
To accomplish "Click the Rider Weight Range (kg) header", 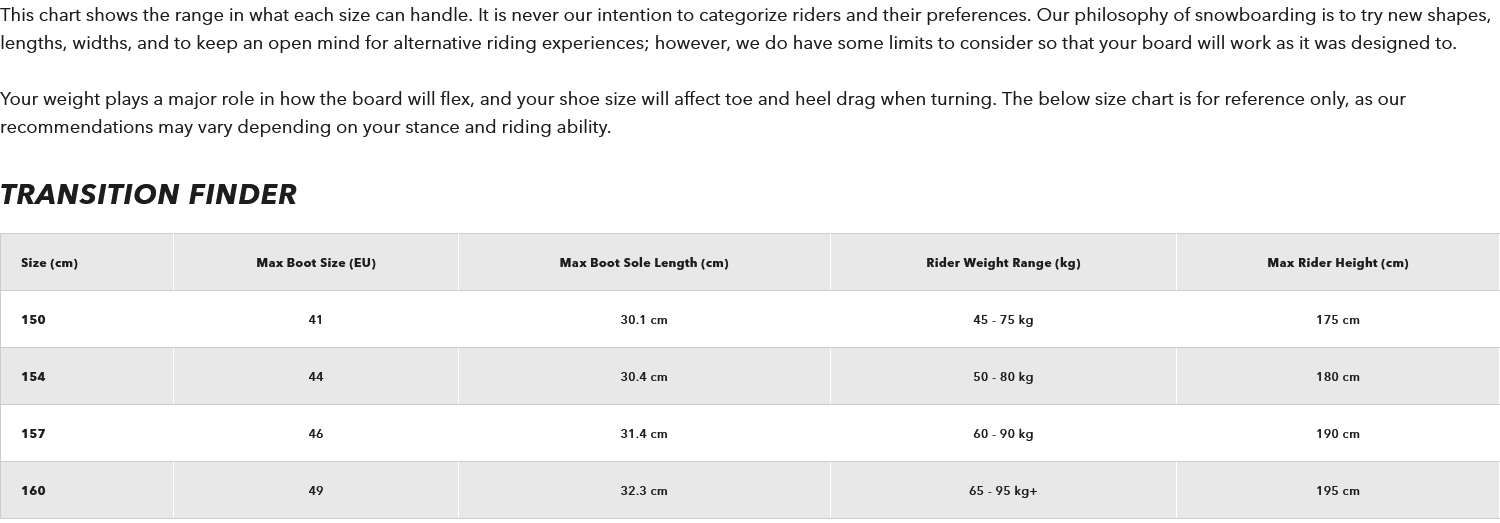I will [x=1003, y=263].
